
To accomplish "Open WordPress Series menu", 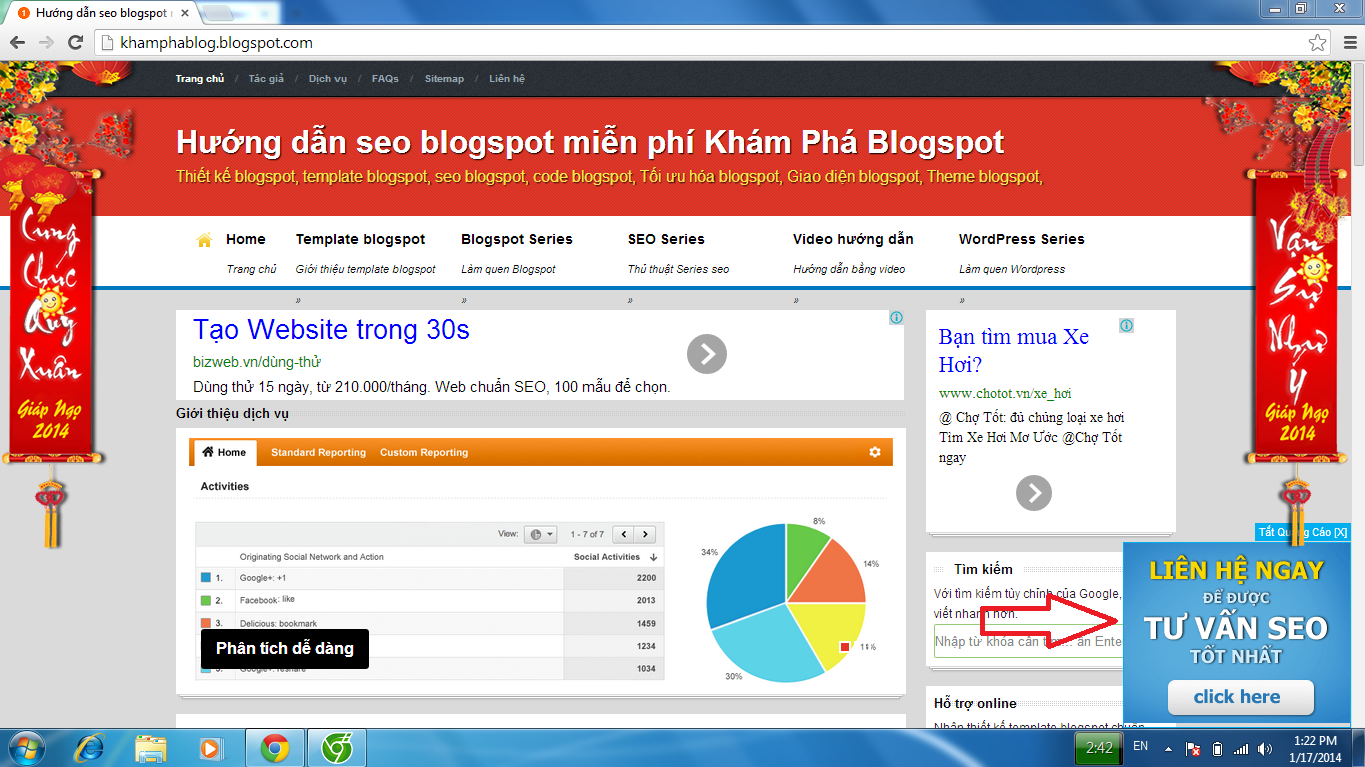I will (1022, 239).
